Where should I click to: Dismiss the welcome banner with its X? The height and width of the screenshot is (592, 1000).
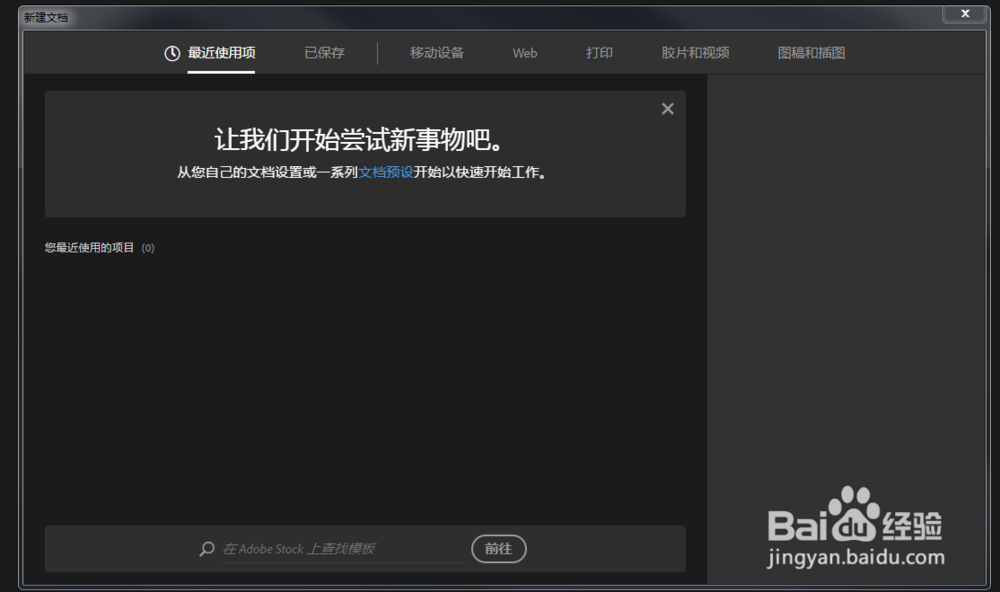coord(668,109)
